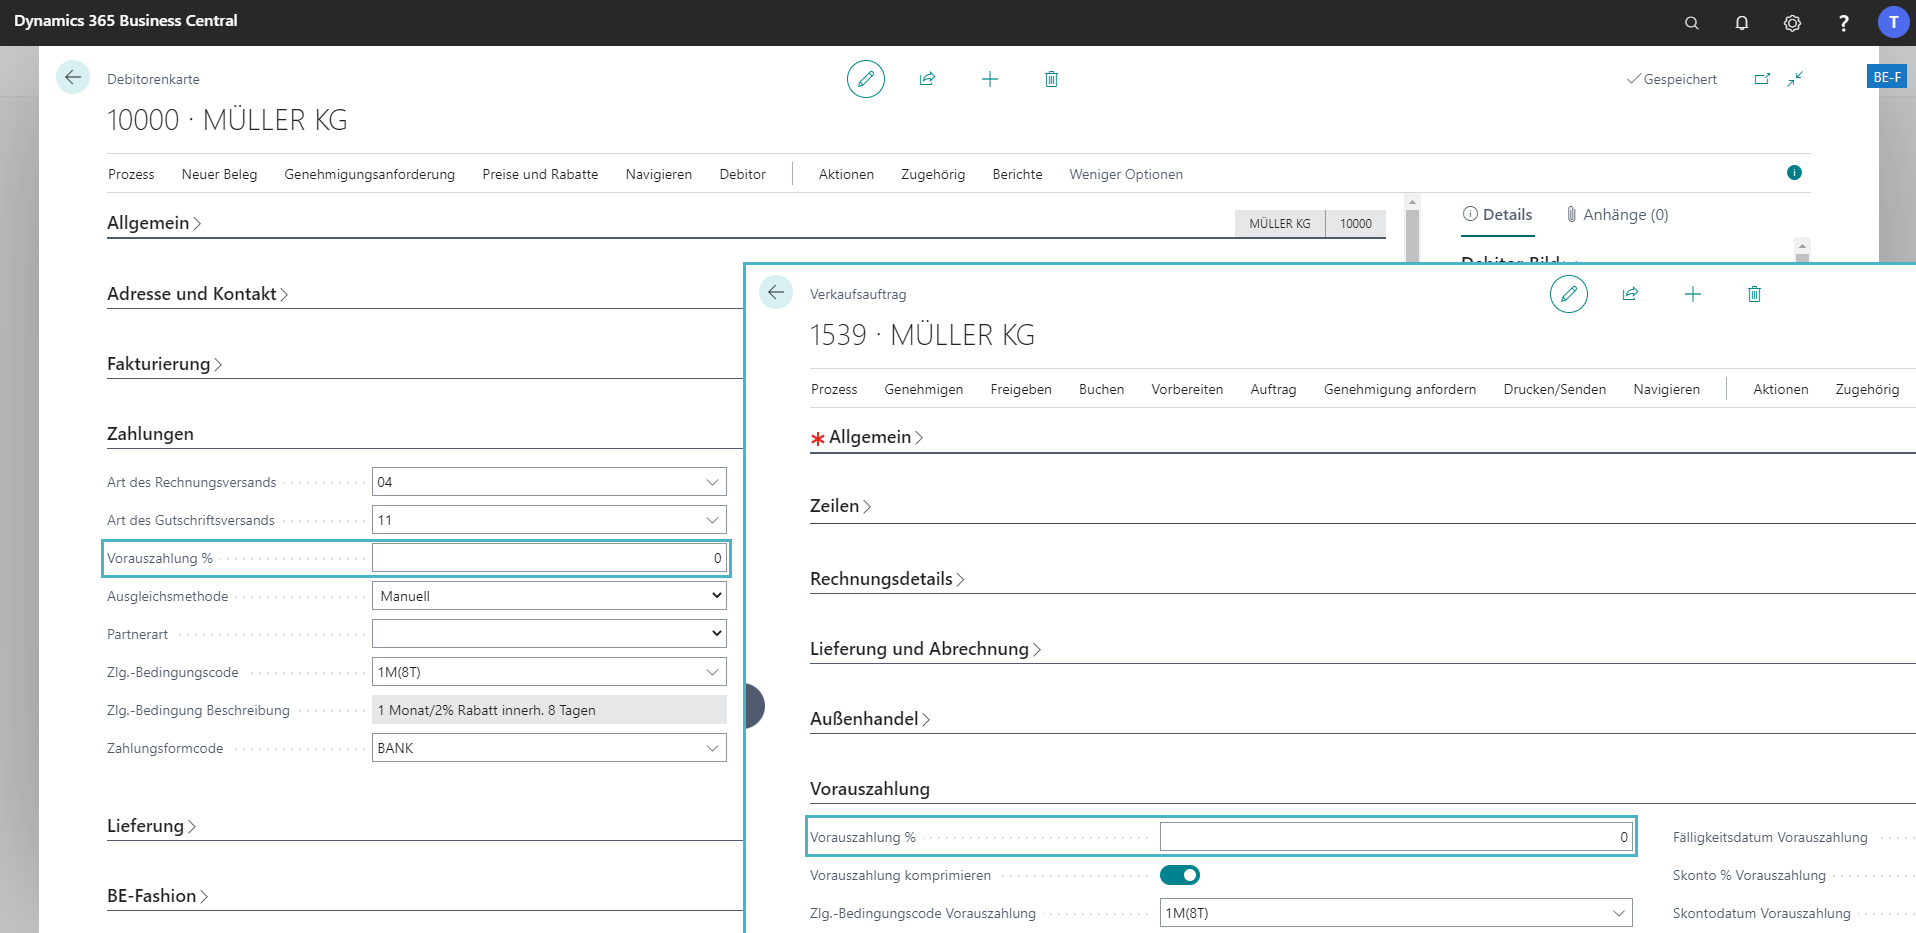
Task: Click the edit pencil icon on Debitorenkarte
Action: coord(865,79)
